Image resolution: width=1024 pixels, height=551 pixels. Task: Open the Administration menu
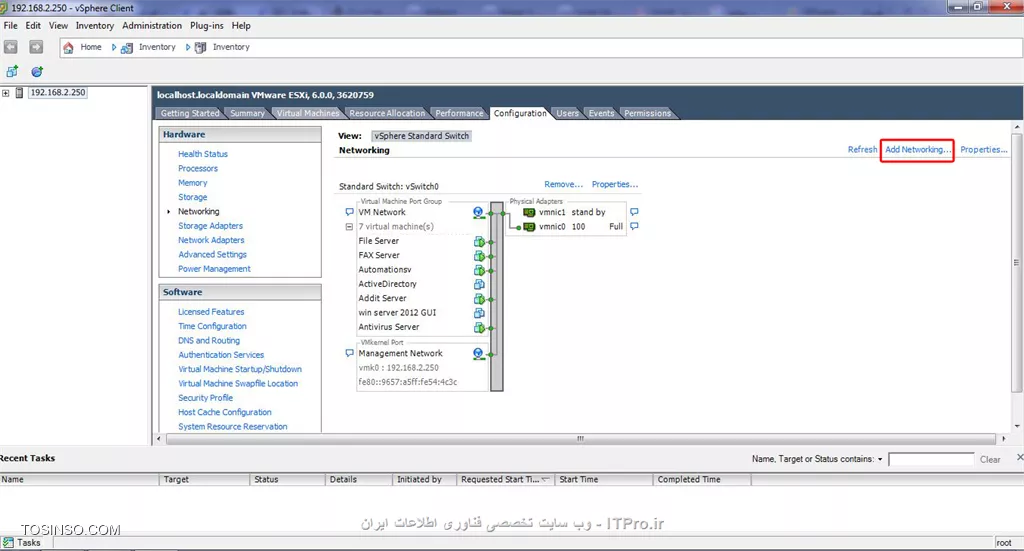(x=152, y=25)
